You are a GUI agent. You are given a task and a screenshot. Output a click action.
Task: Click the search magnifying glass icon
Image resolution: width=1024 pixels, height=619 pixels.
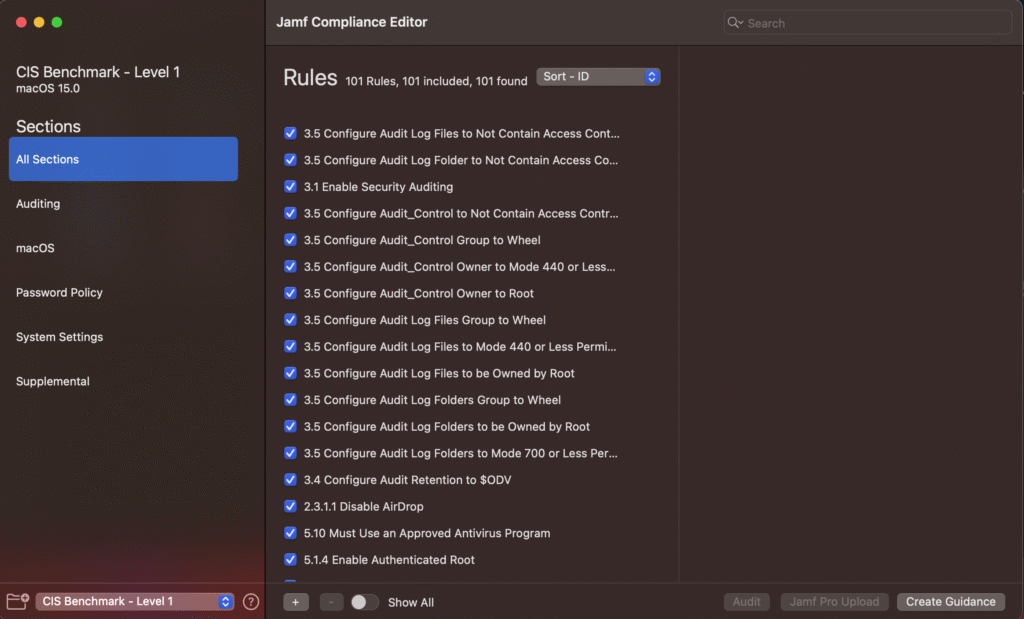735,23
